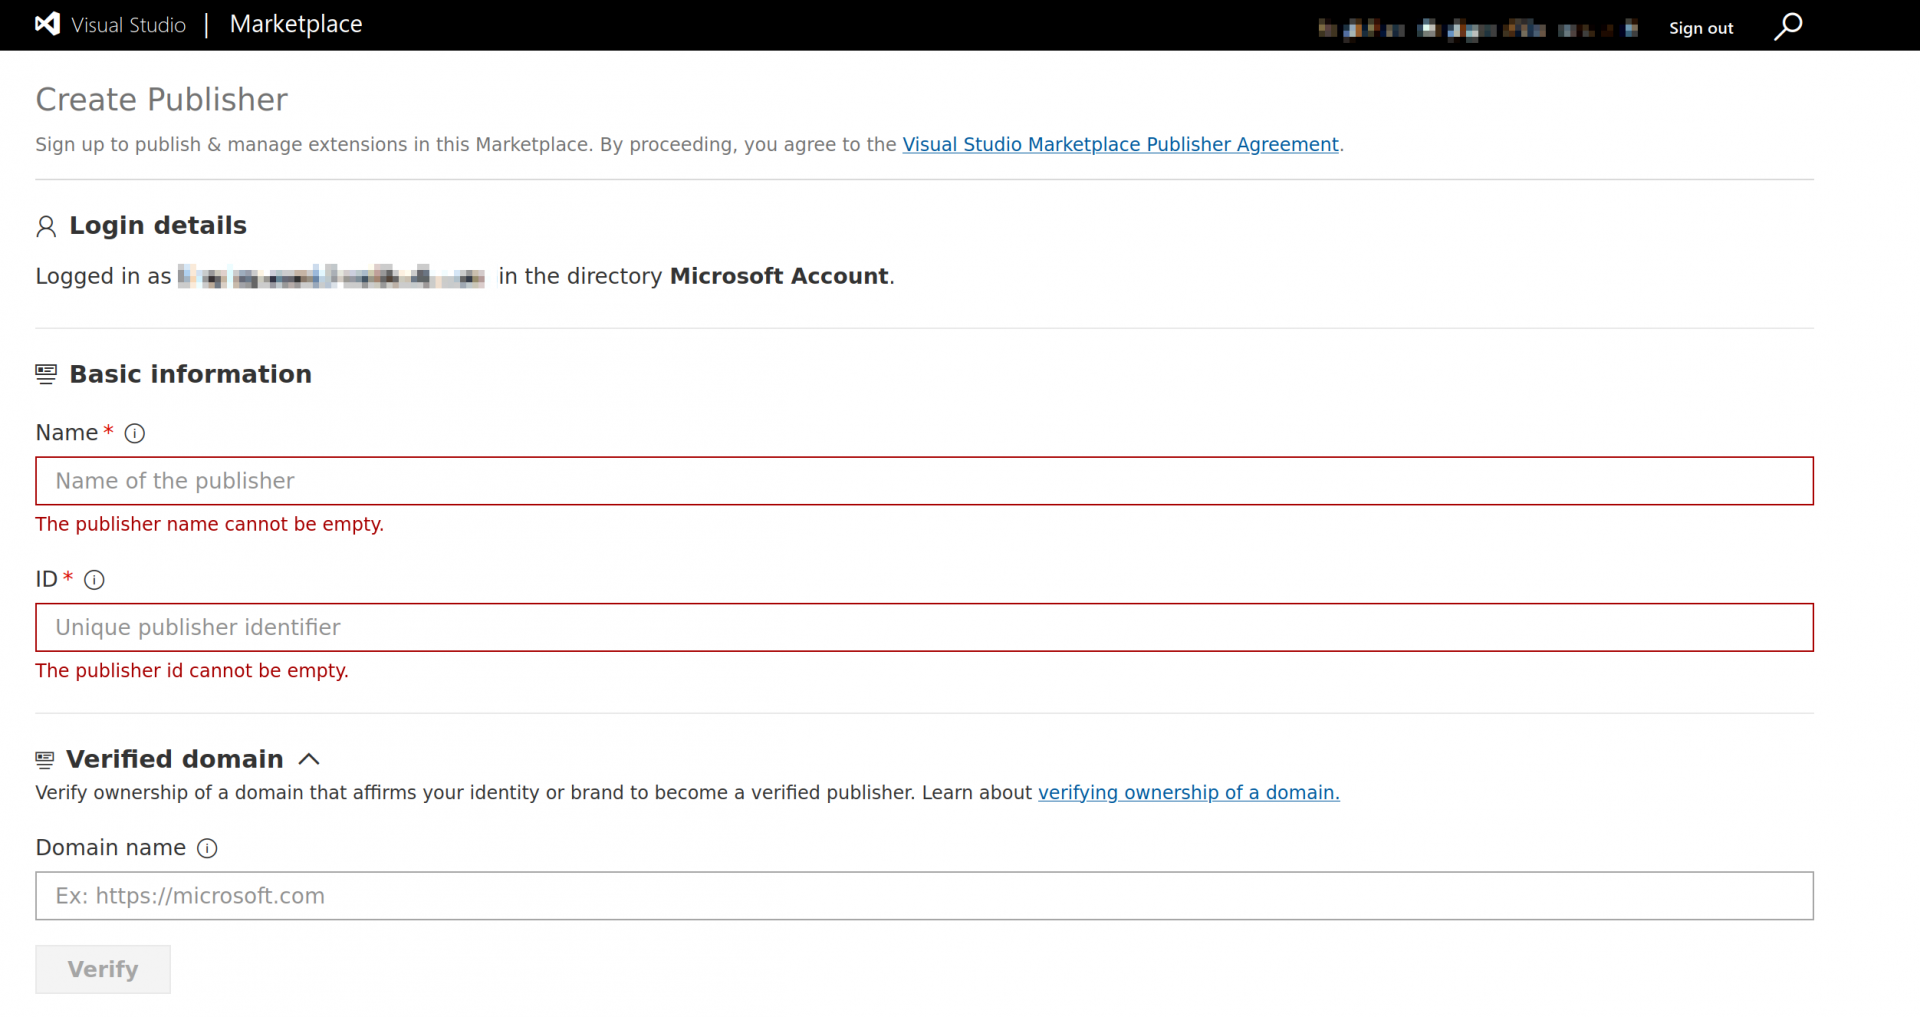Click the card icon beside Basic information
This screenshot has height=1017, width=1920.
pyautogui.click(x=45, y=372)
